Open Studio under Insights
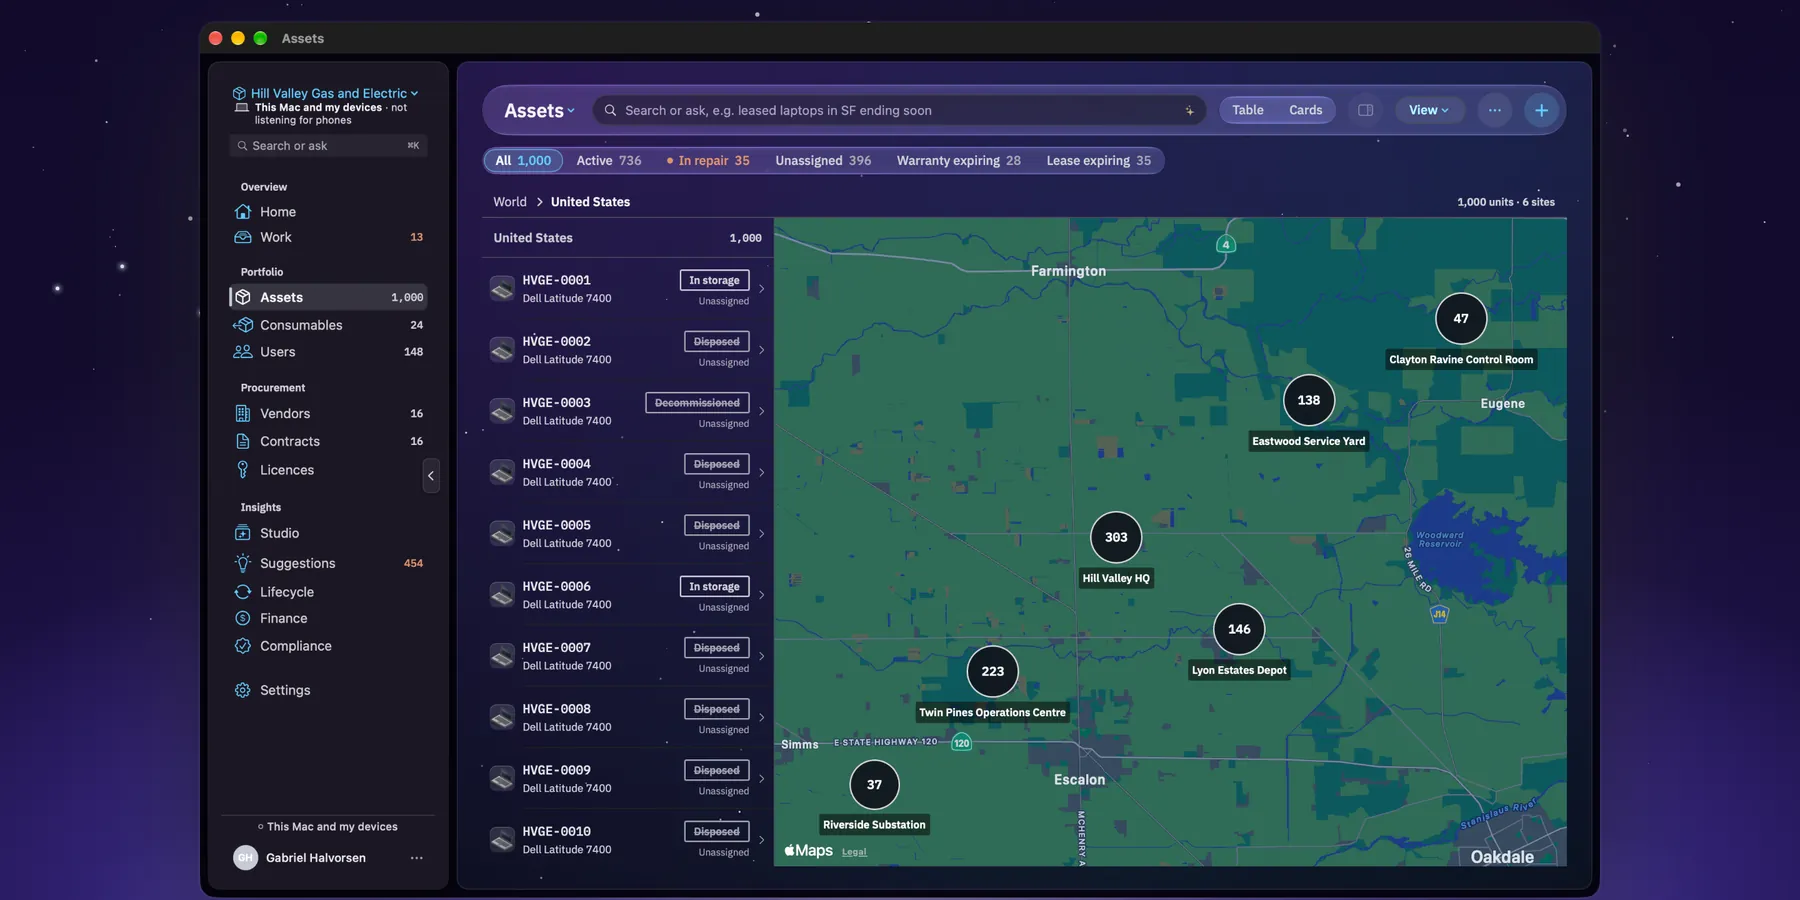Screen dimensions: 1800x900 [x=328, y=533]
